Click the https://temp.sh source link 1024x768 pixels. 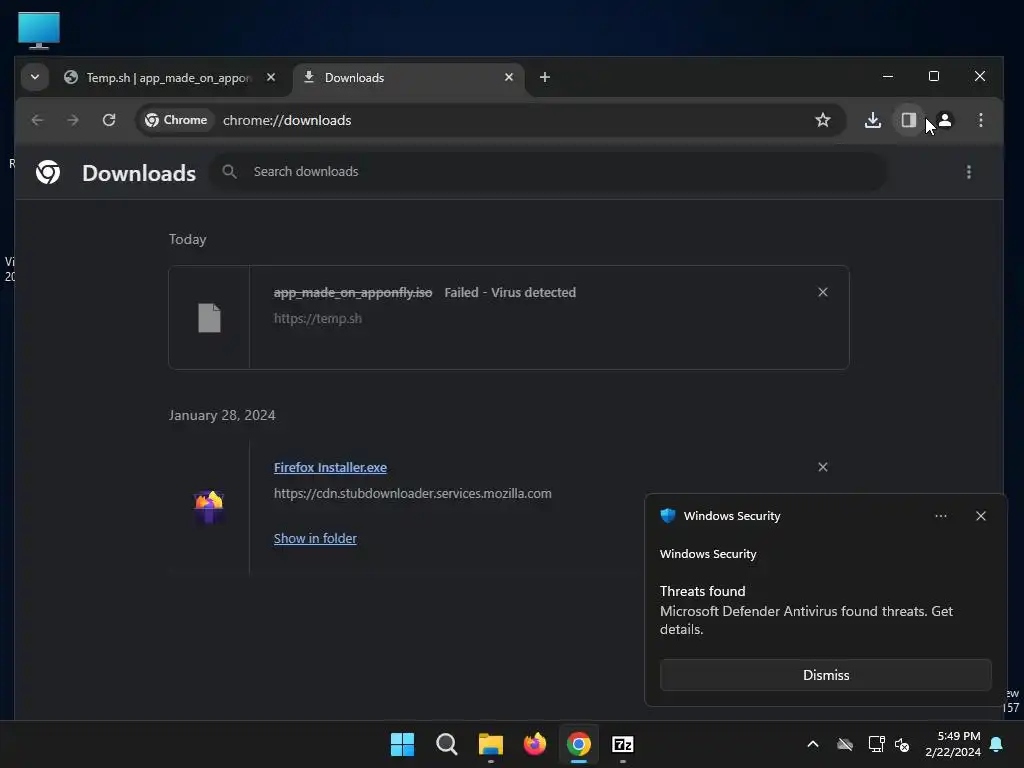coord(317,319)
